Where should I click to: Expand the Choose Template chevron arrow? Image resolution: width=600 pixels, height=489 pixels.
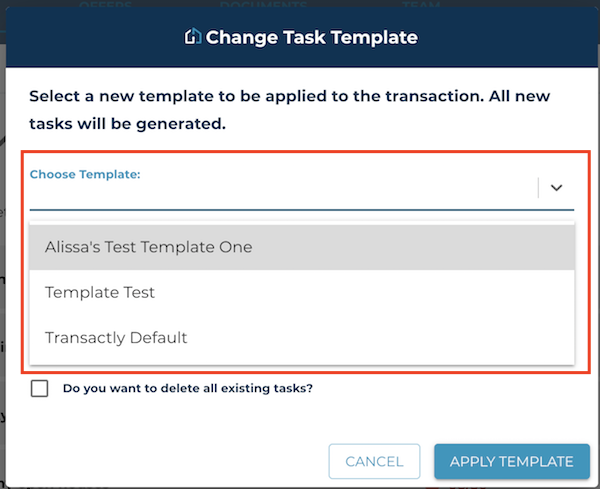556,187
